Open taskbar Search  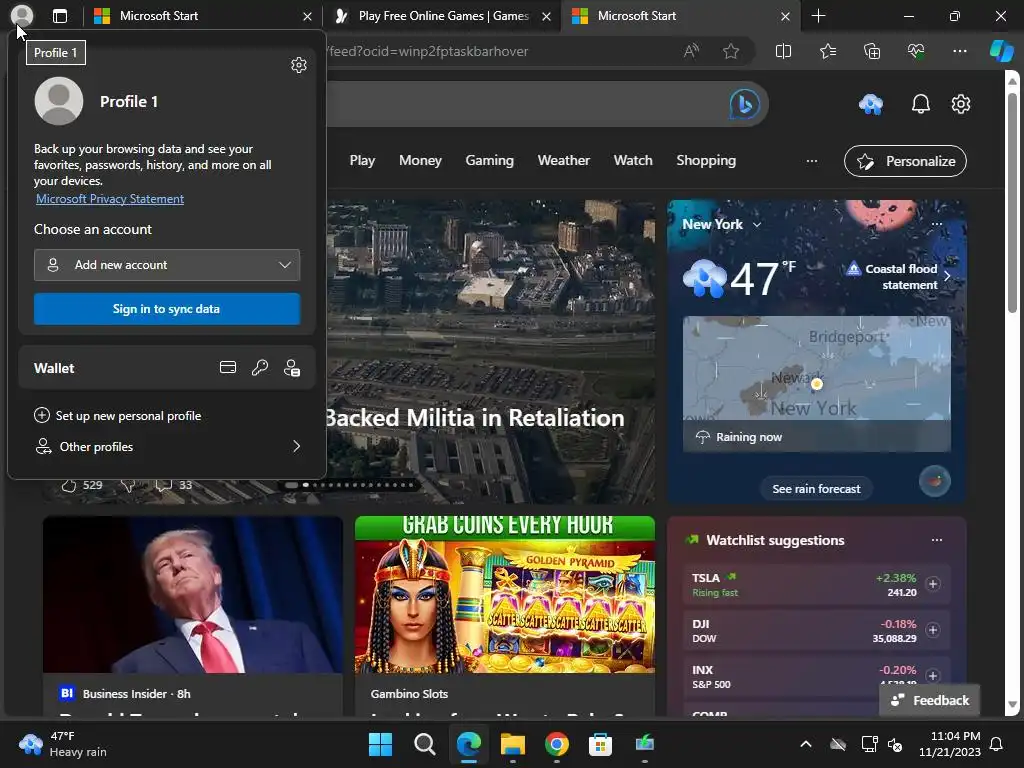pyautogui.click(x=425, y=744)
